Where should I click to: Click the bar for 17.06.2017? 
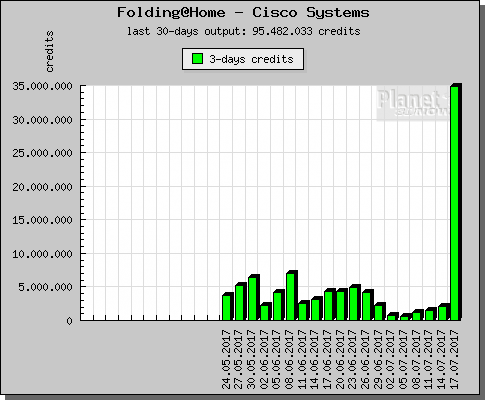tap(329, 305)
